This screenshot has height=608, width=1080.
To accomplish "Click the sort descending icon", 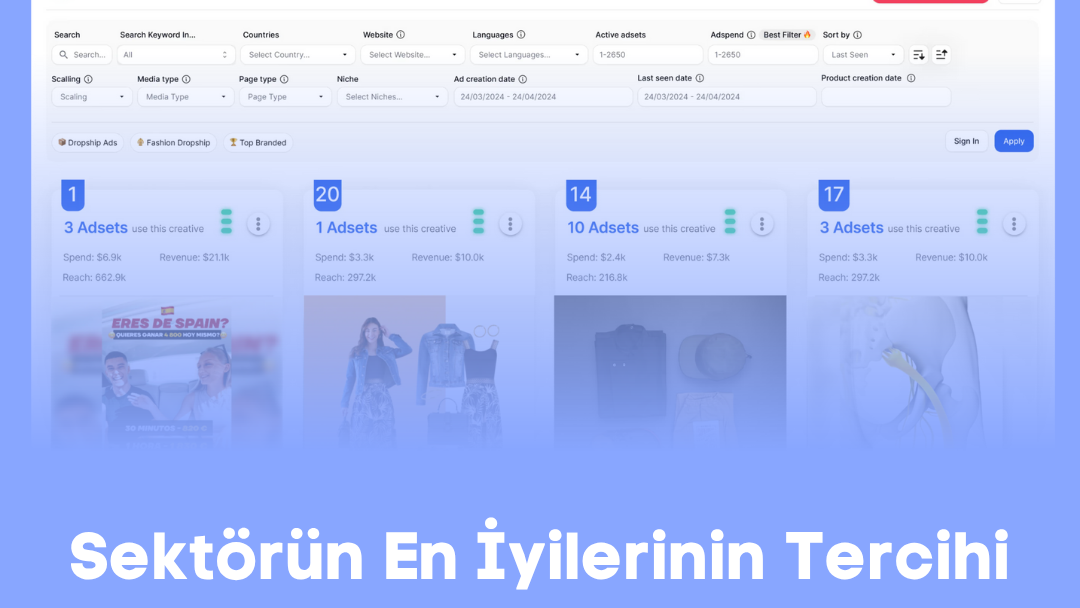I will (919, 55).
